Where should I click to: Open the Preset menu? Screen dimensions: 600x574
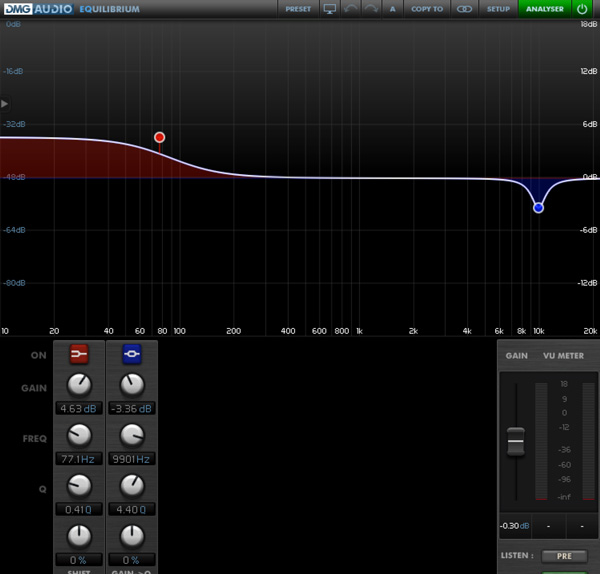pos(298,9)
